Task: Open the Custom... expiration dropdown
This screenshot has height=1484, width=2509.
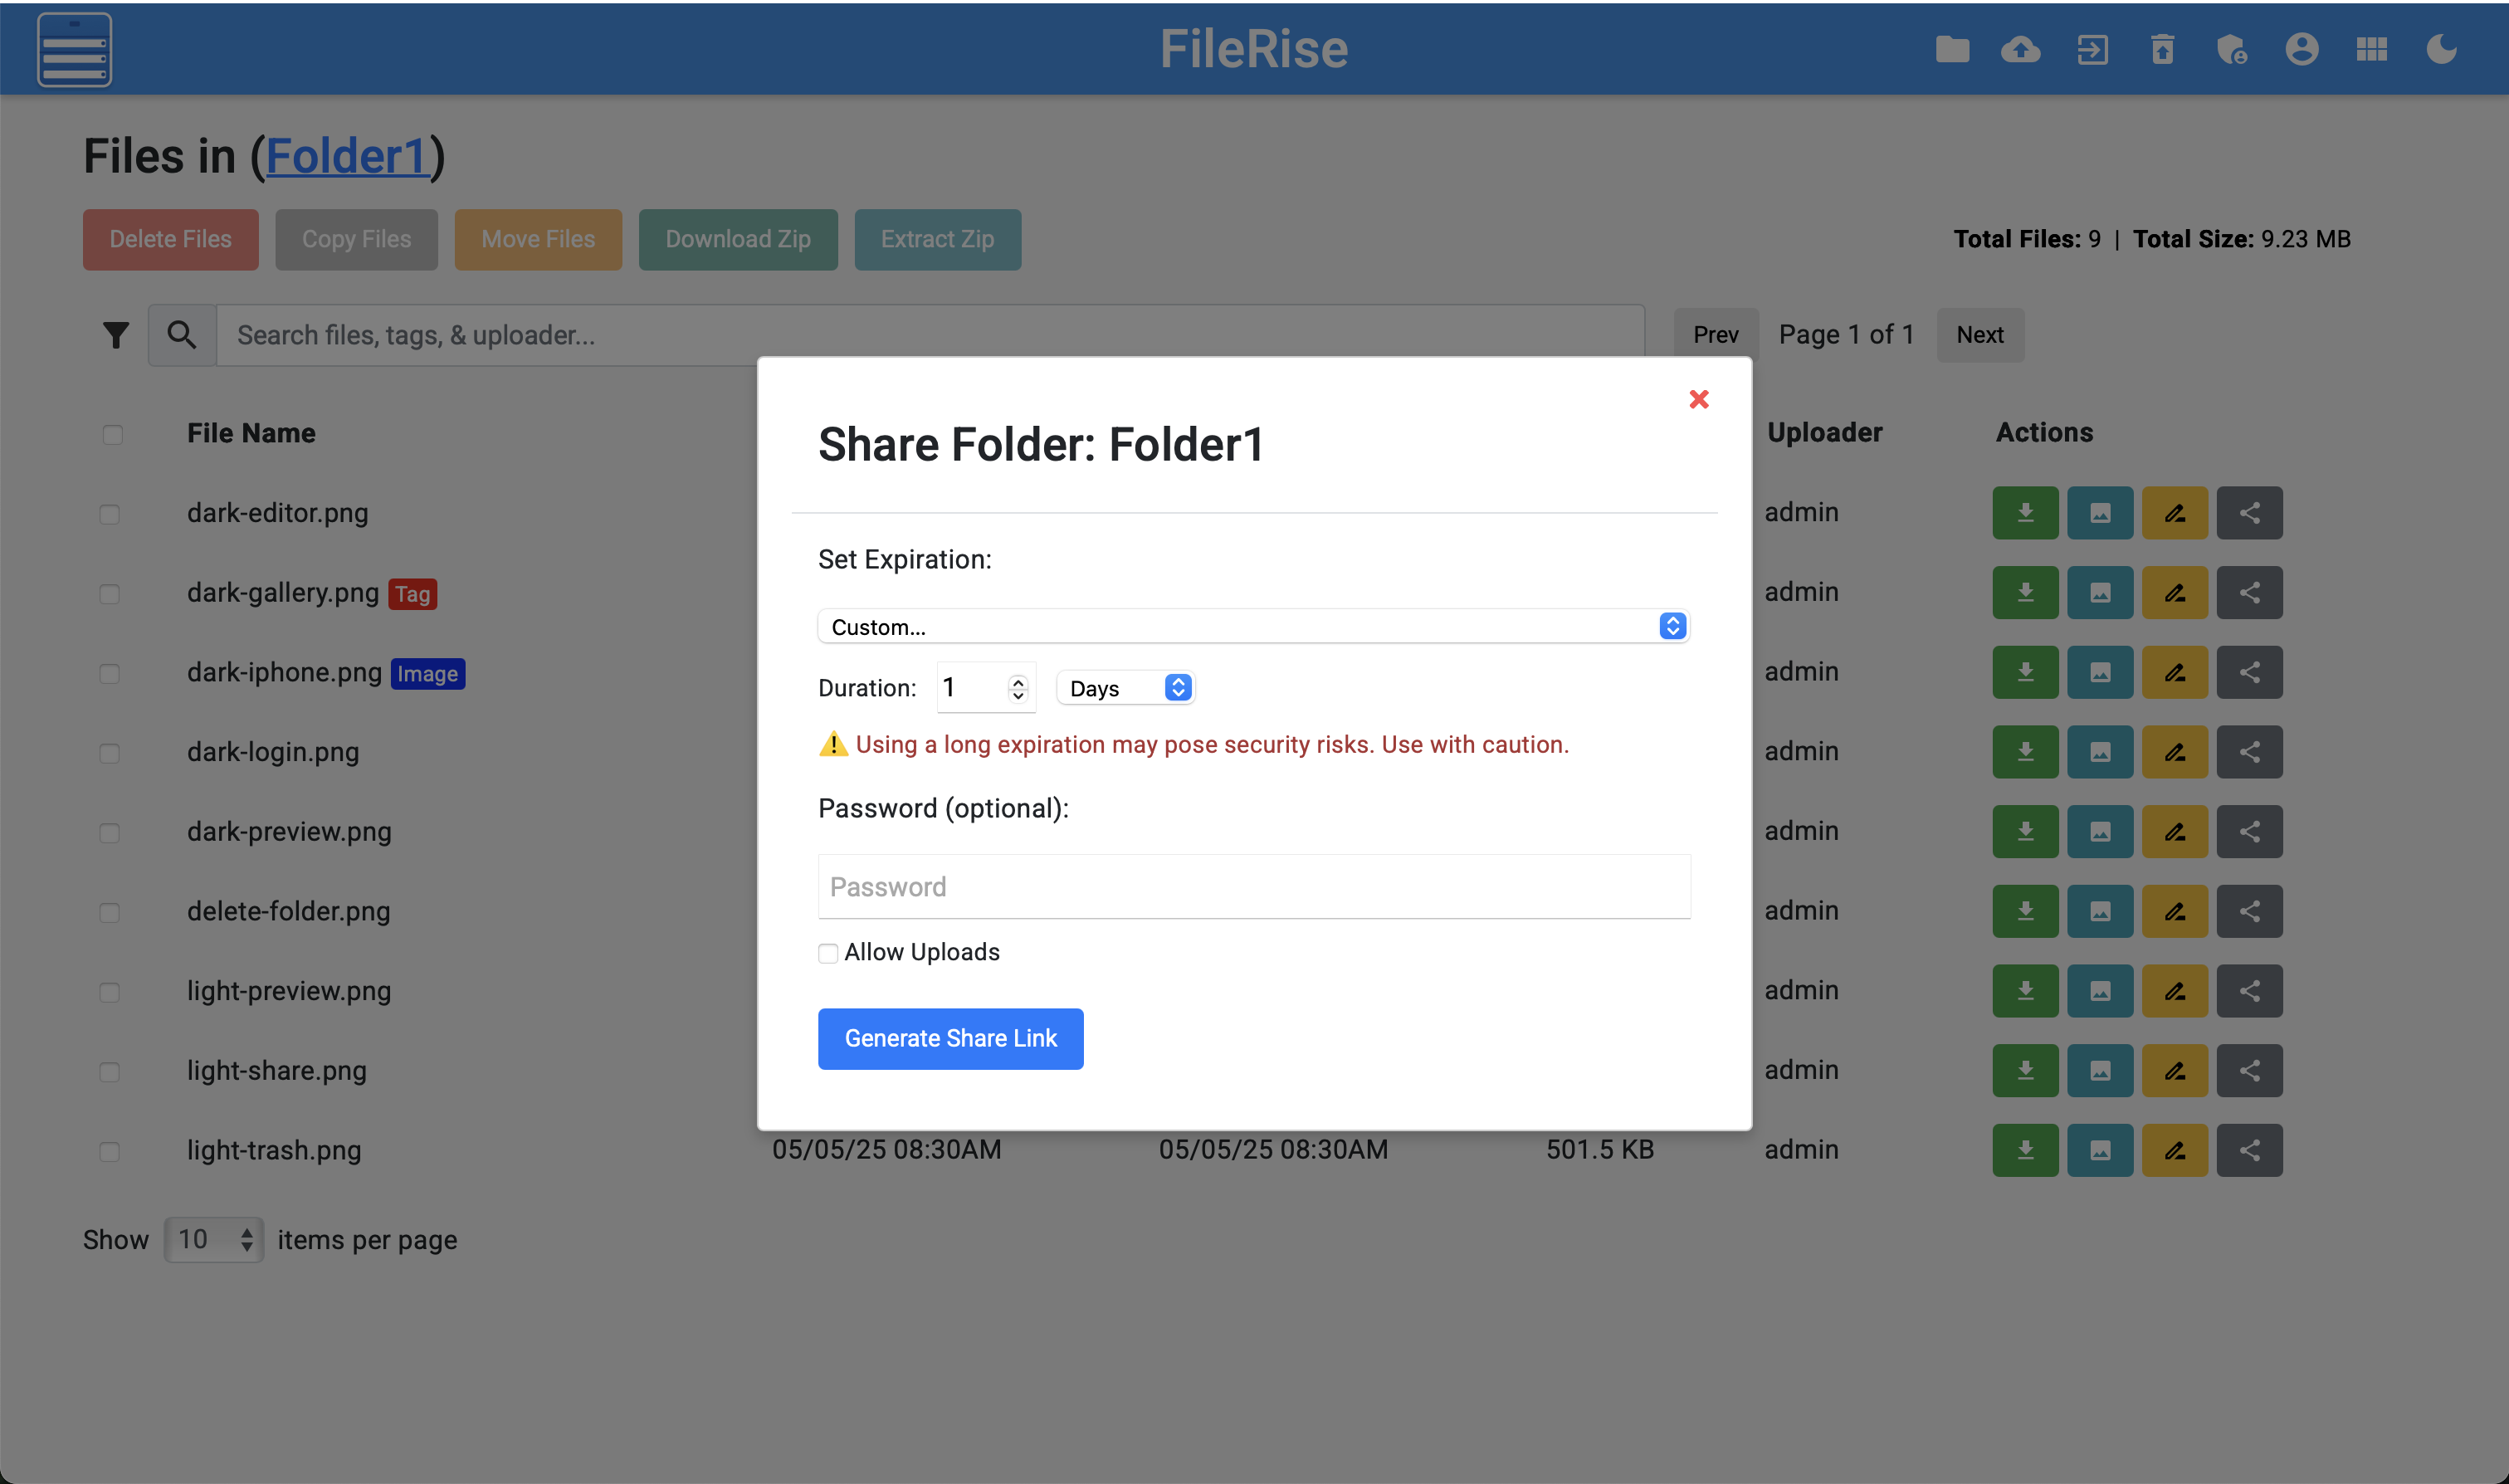Action: coord(1253,626)
